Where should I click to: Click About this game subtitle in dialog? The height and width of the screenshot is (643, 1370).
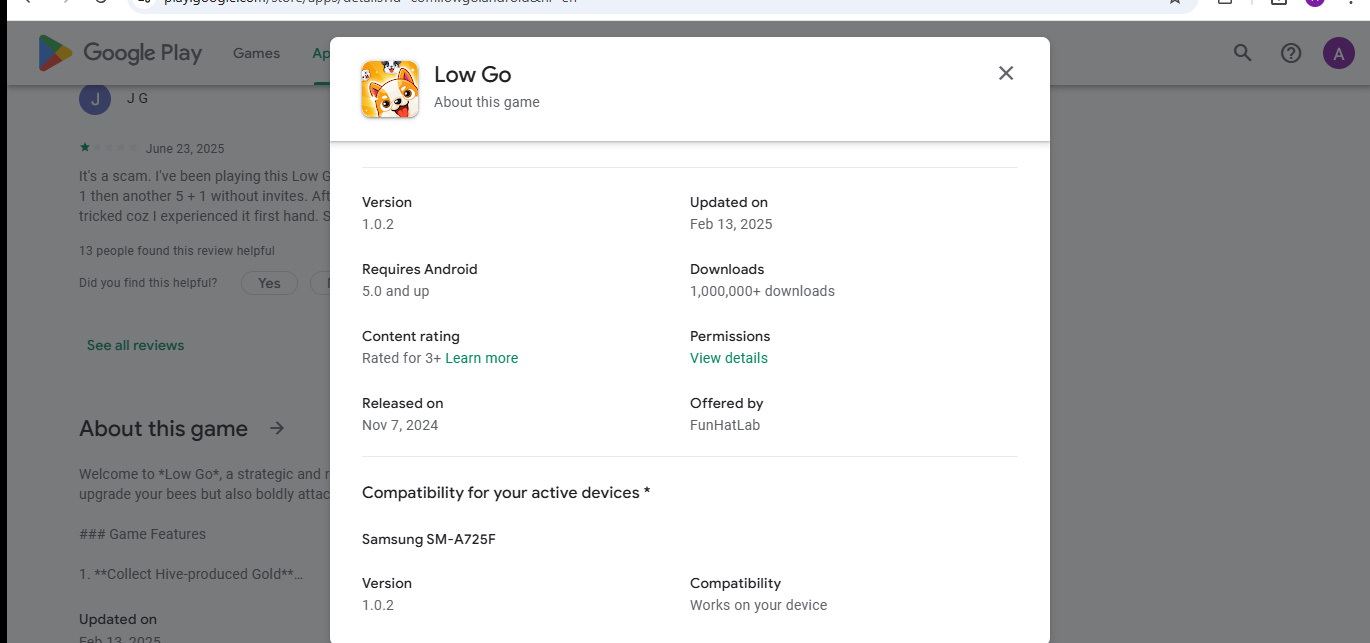pos(487,102)
